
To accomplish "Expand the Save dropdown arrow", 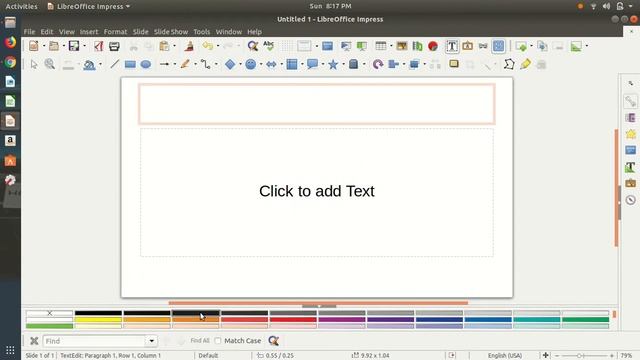I will point(84,46).
